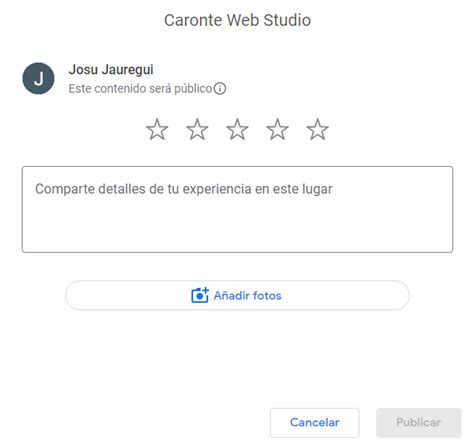Open the public content info icon
The image size is (474, 448).
[x=220, y=89]
